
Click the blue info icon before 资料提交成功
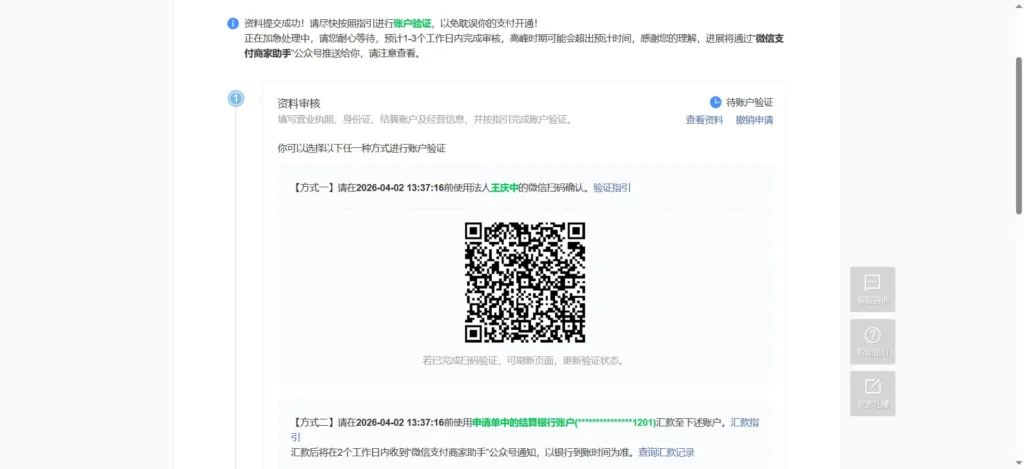click(232, 24)
